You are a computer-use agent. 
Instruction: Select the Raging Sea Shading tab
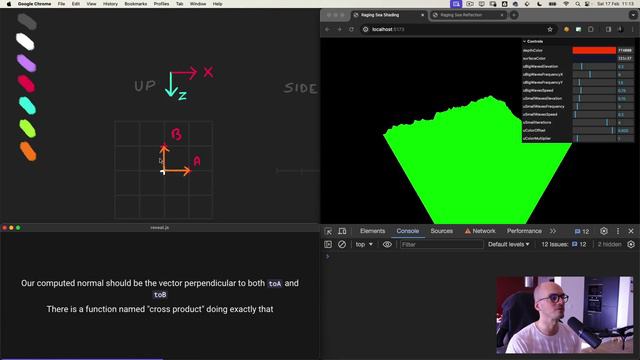pos(389,15)
